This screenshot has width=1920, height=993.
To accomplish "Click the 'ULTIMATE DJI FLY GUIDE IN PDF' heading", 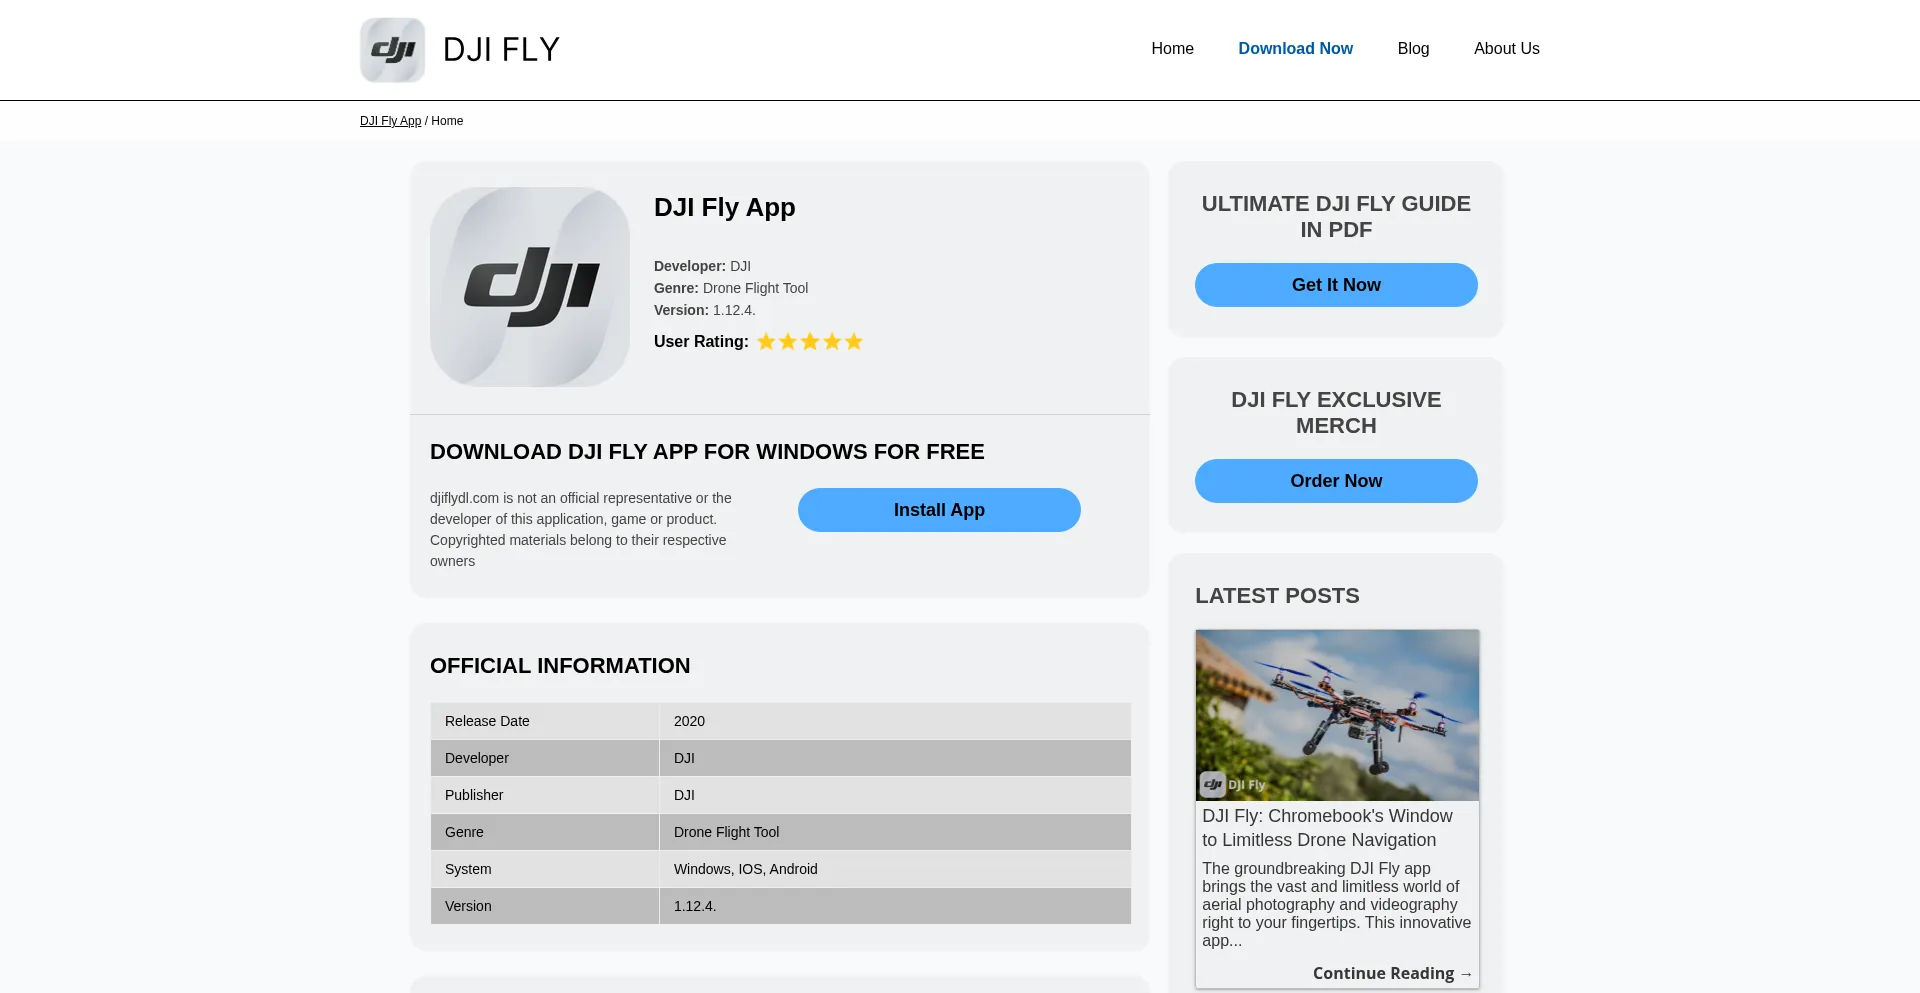I will (1336, 217).
